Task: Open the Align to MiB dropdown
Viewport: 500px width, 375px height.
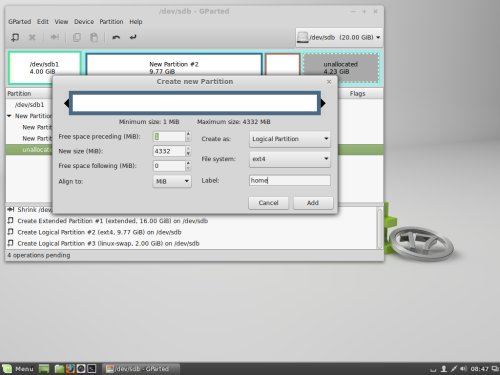Action: 172,181
